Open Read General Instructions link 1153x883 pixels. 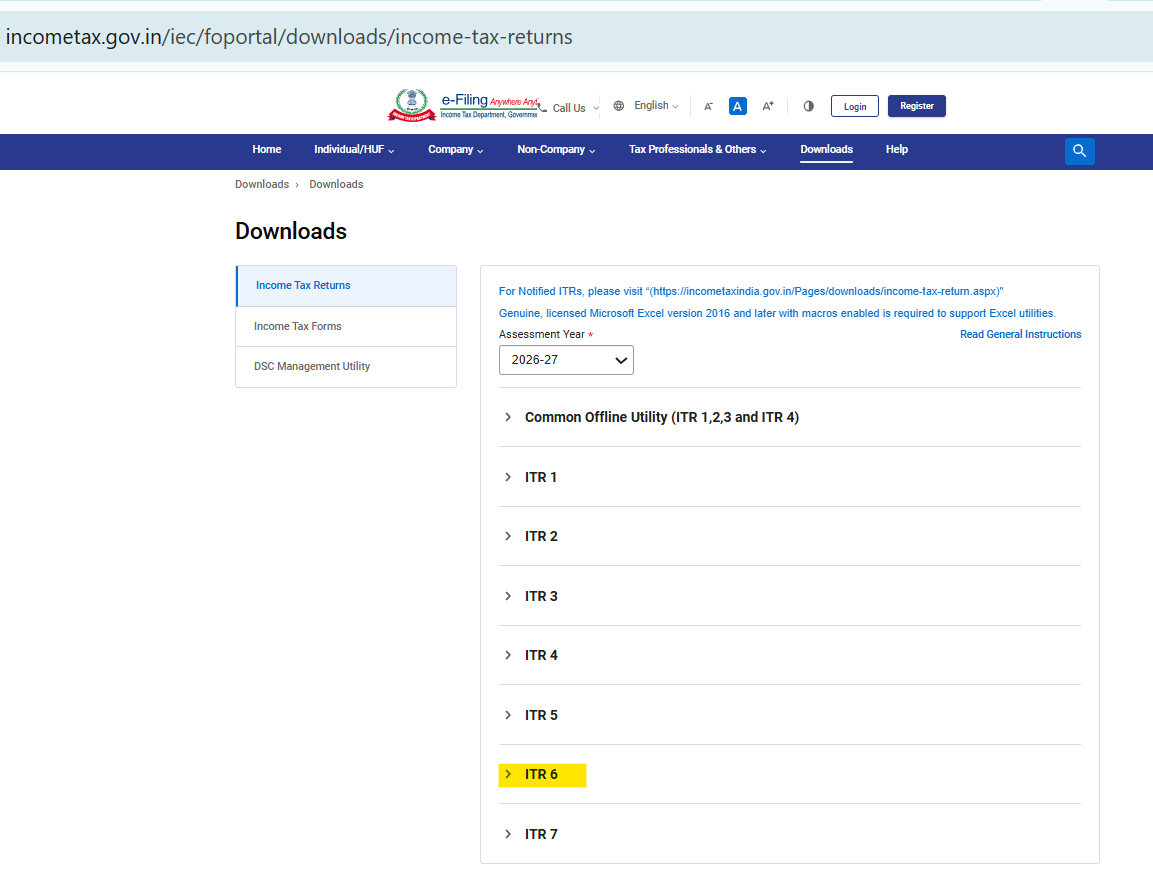(x=1021, y=335)
